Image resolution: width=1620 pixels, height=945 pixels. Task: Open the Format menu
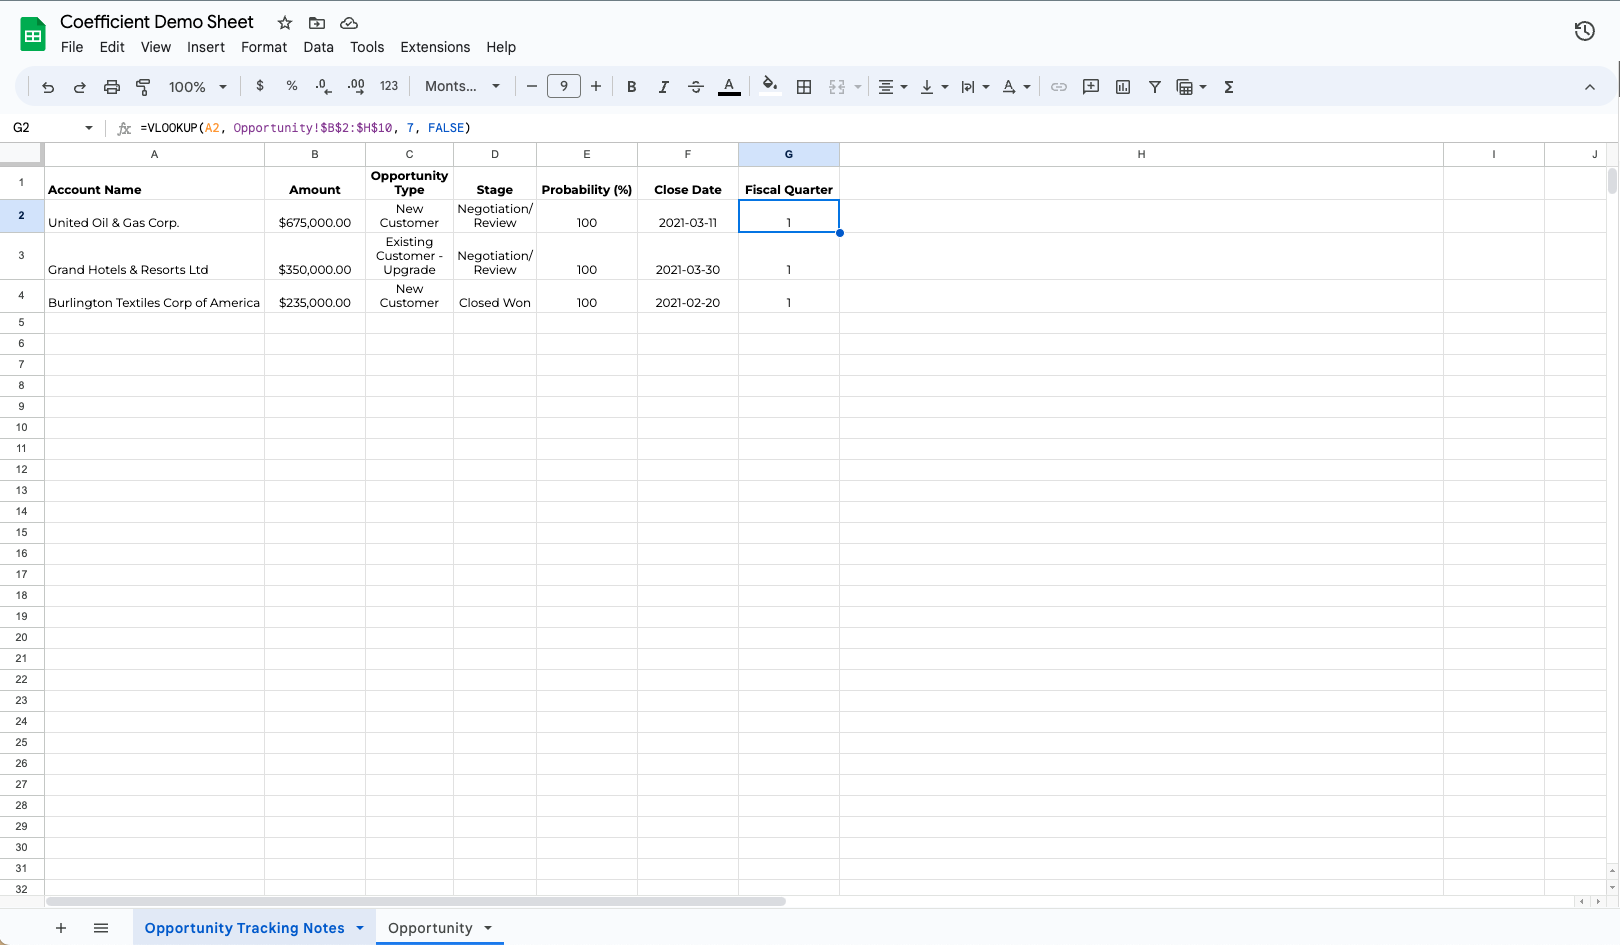[264, 47]
